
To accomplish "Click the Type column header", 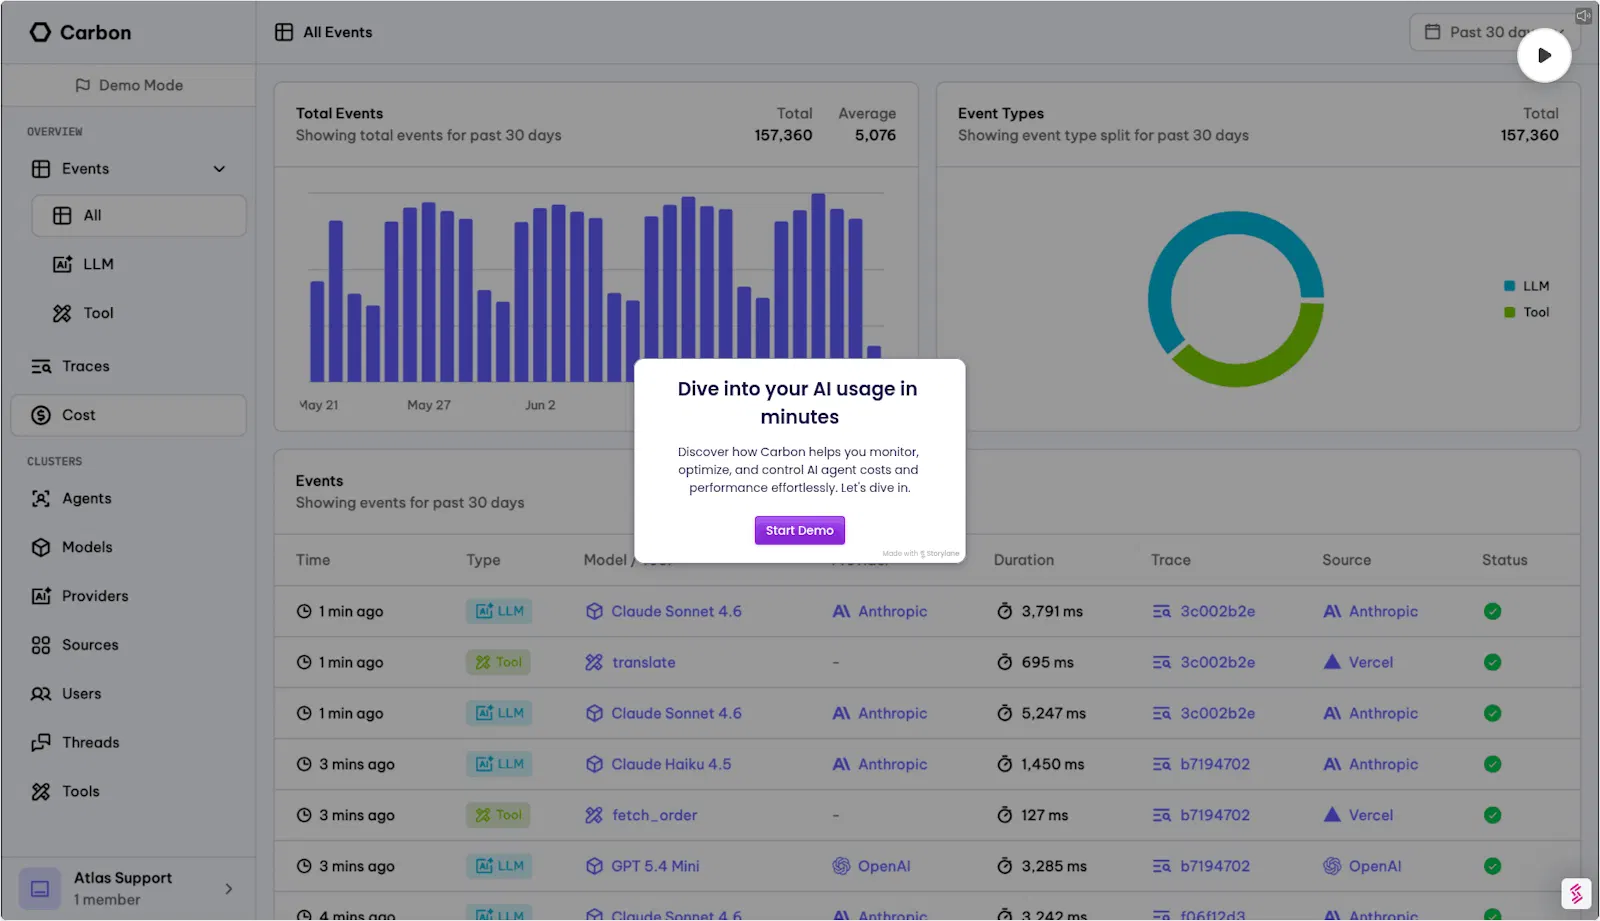I will 483,560.
